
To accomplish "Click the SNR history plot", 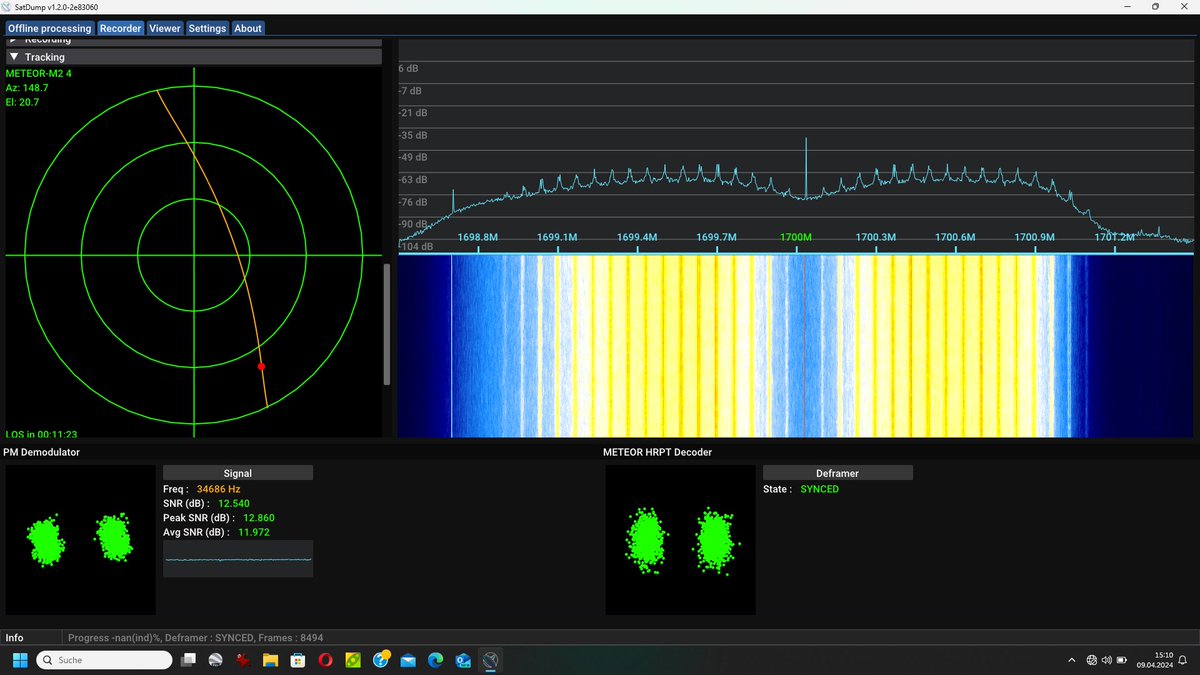I will (238, 559).
